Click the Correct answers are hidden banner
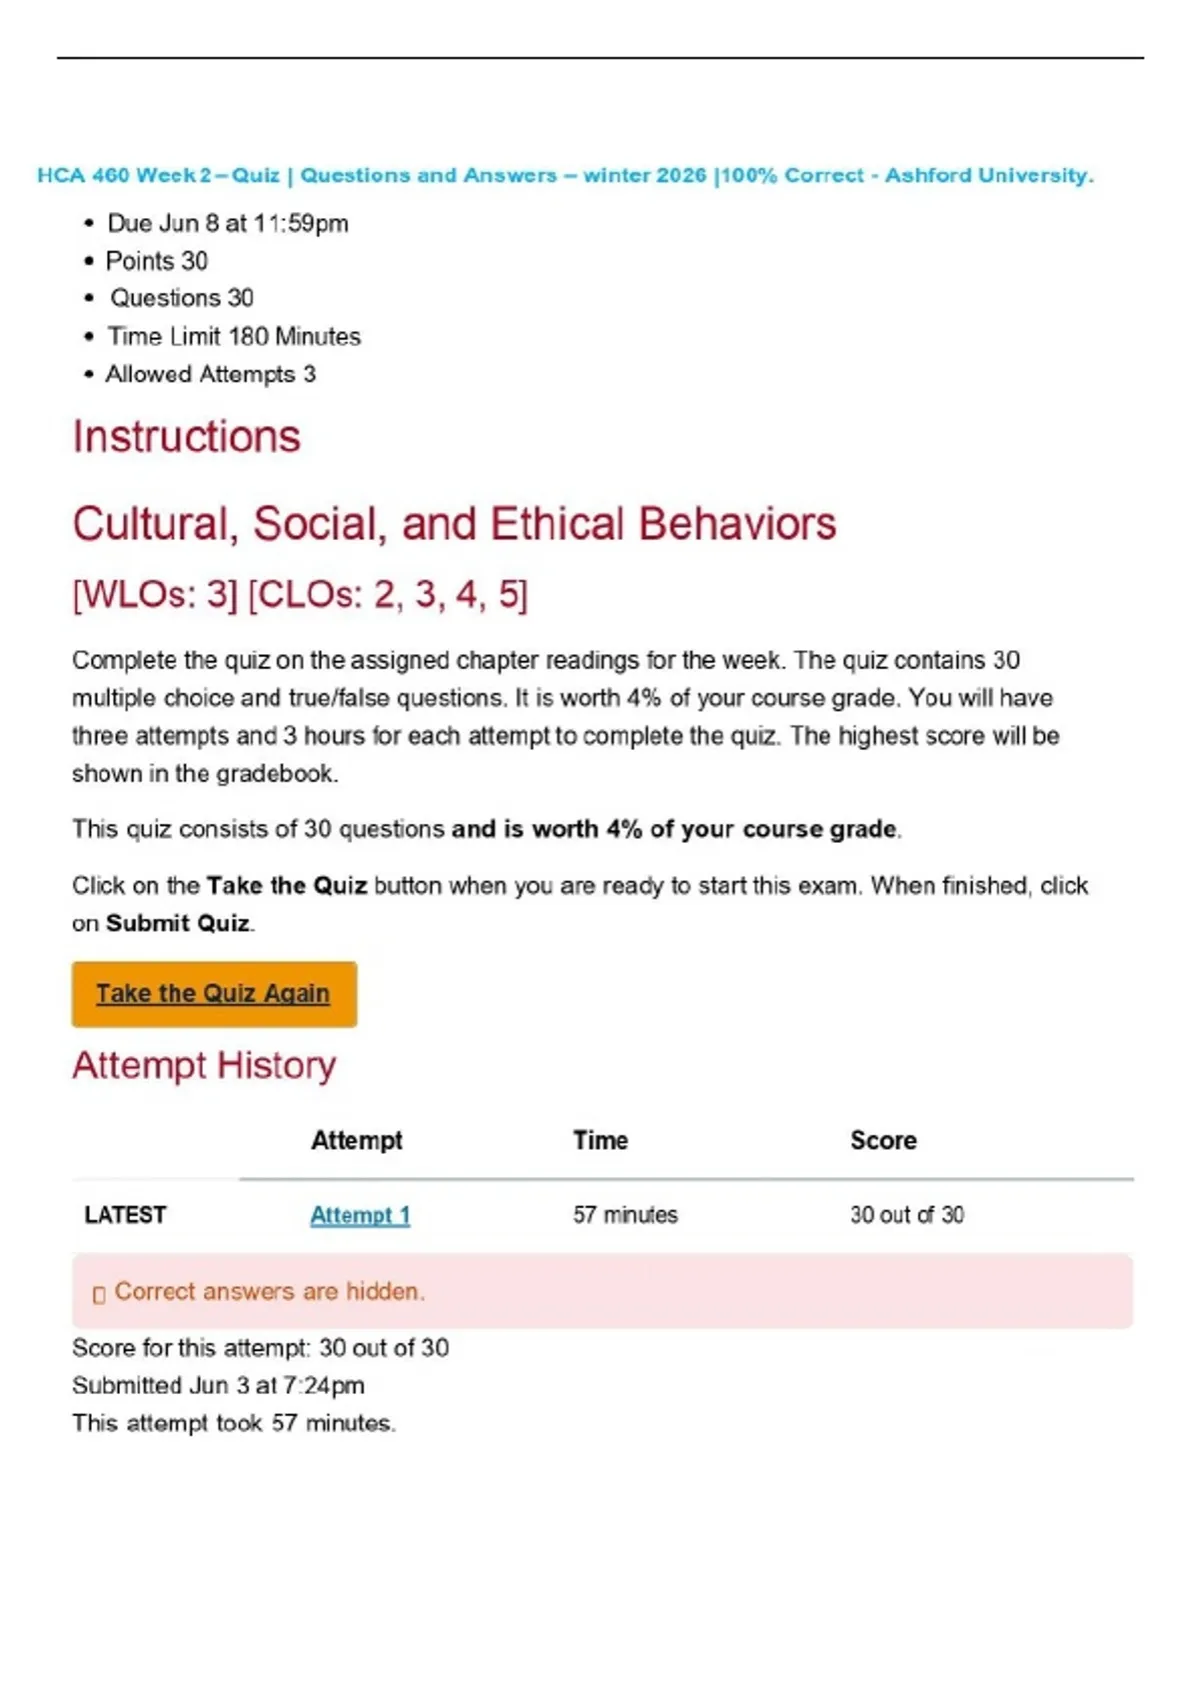The image size is (1200, 1700). click(x=602, y=1291)
